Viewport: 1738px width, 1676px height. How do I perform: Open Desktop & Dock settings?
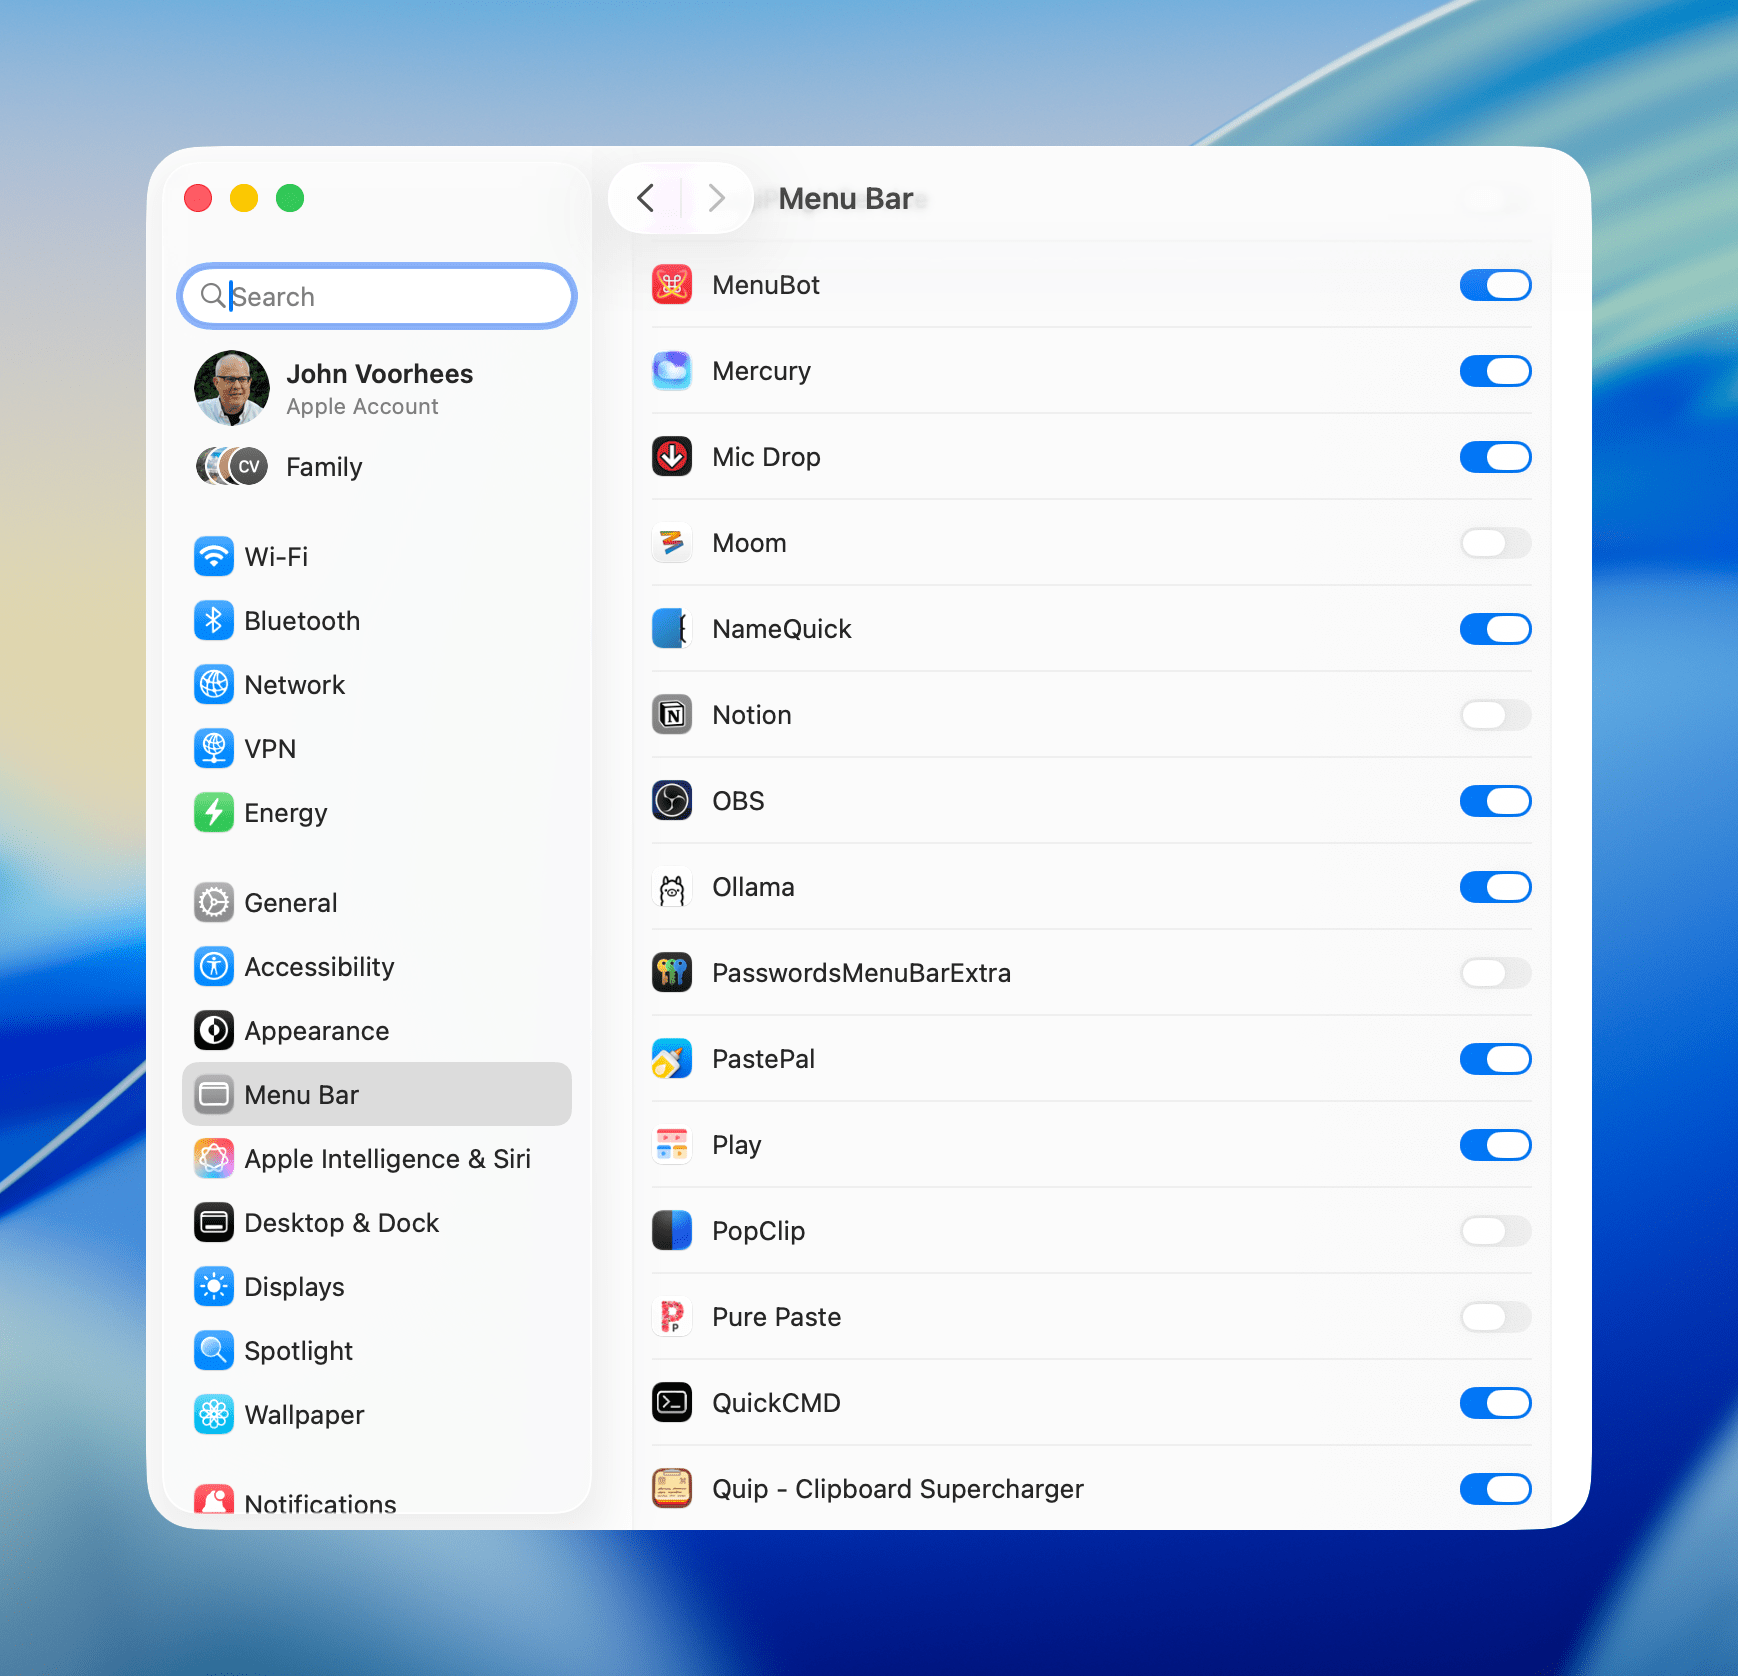tap(377, 1223)
